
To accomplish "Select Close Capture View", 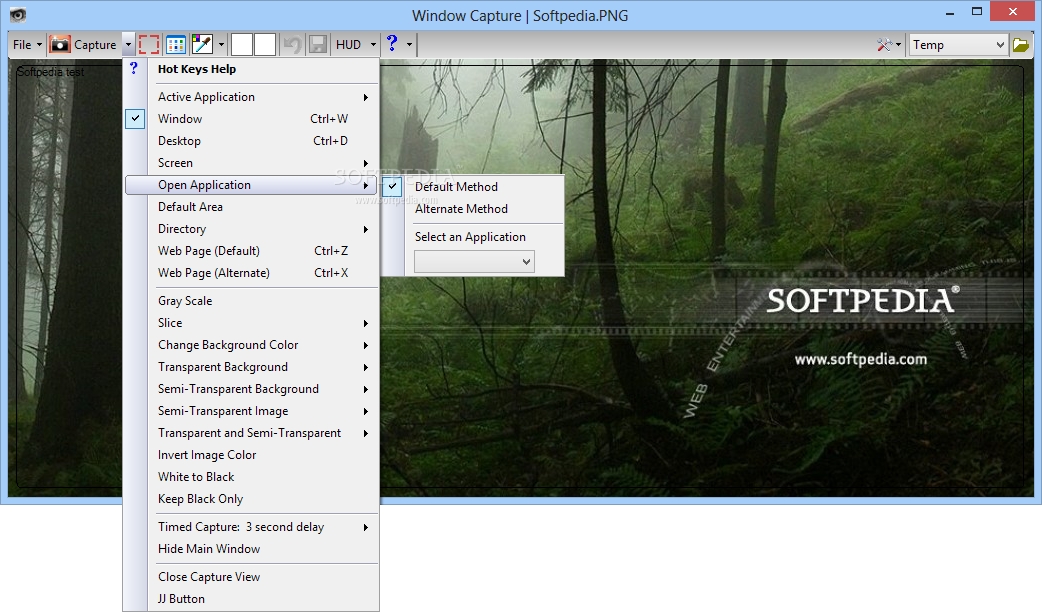I will click(252, 577).
